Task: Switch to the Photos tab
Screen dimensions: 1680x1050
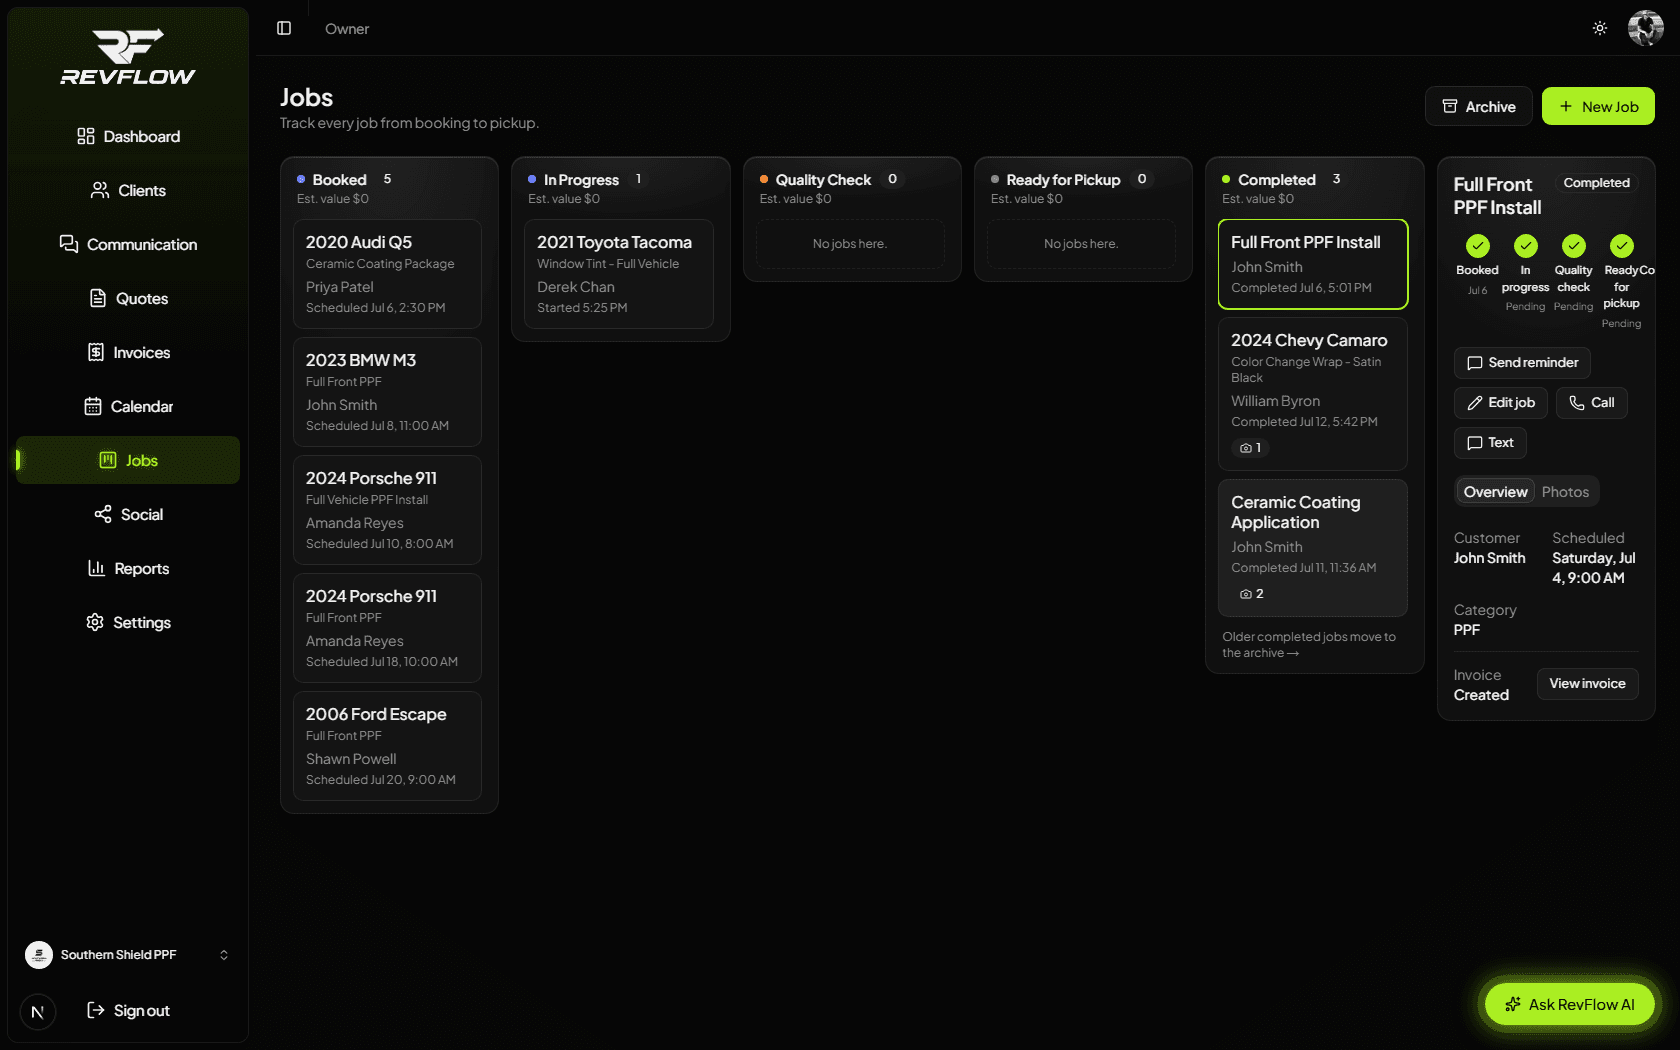Action: coord(1565,492)
